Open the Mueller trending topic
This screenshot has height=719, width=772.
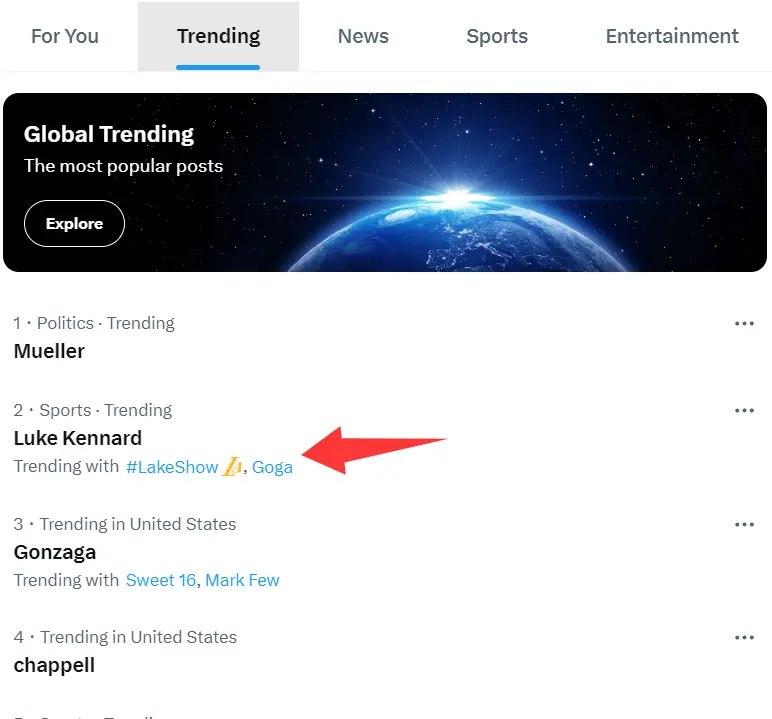click(x=49, y=351)
